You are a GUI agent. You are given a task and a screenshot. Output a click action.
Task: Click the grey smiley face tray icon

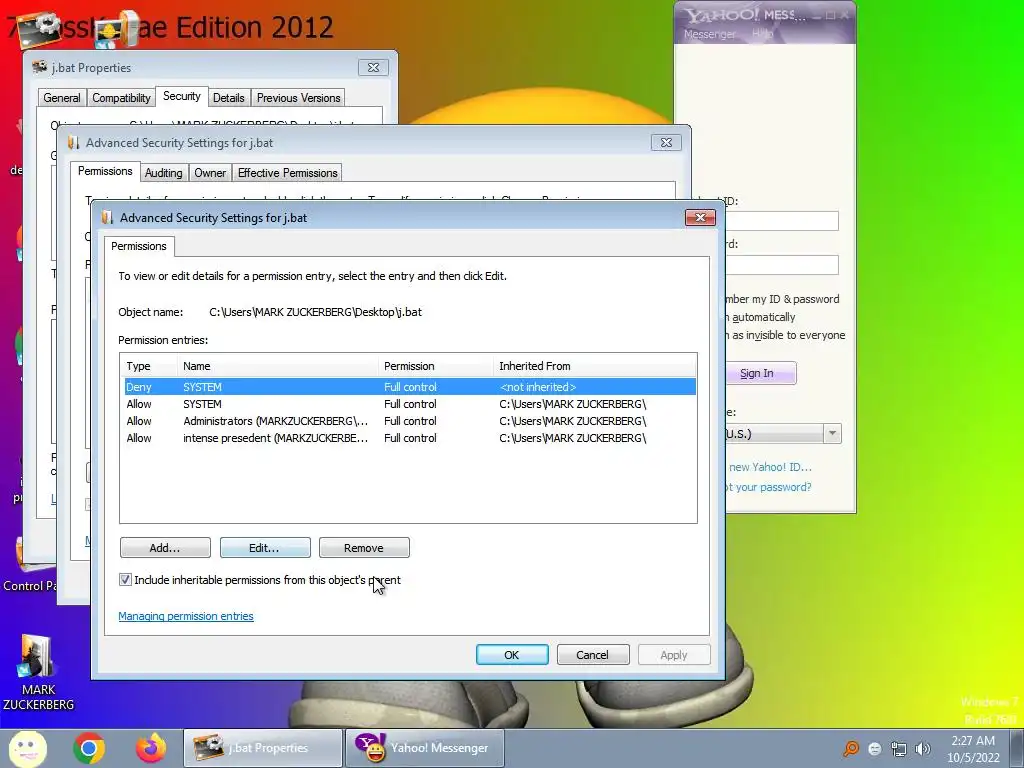[x=875, y=749]
